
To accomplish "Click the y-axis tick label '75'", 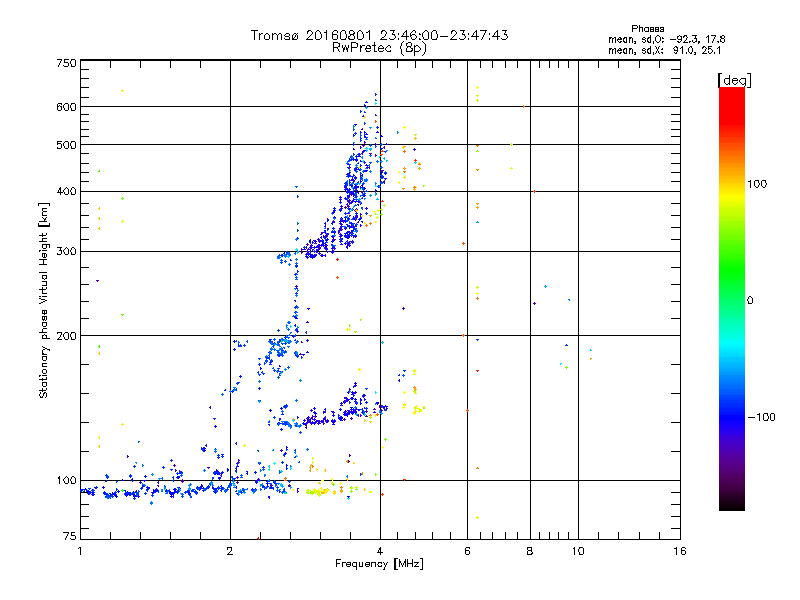I will coord(70,536).
